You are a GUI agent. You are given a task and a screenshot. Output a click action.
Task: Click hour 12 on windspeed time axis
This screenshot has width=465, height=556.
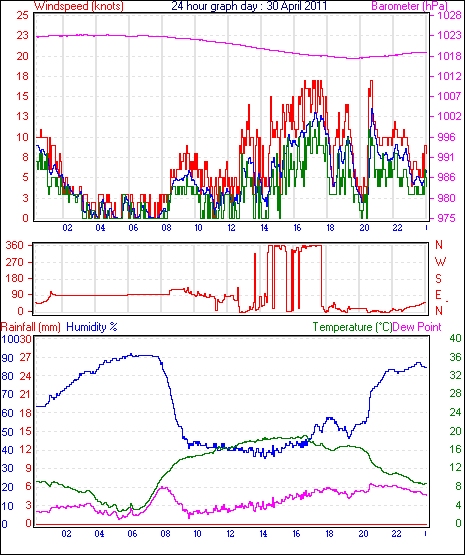click(231, 227)
